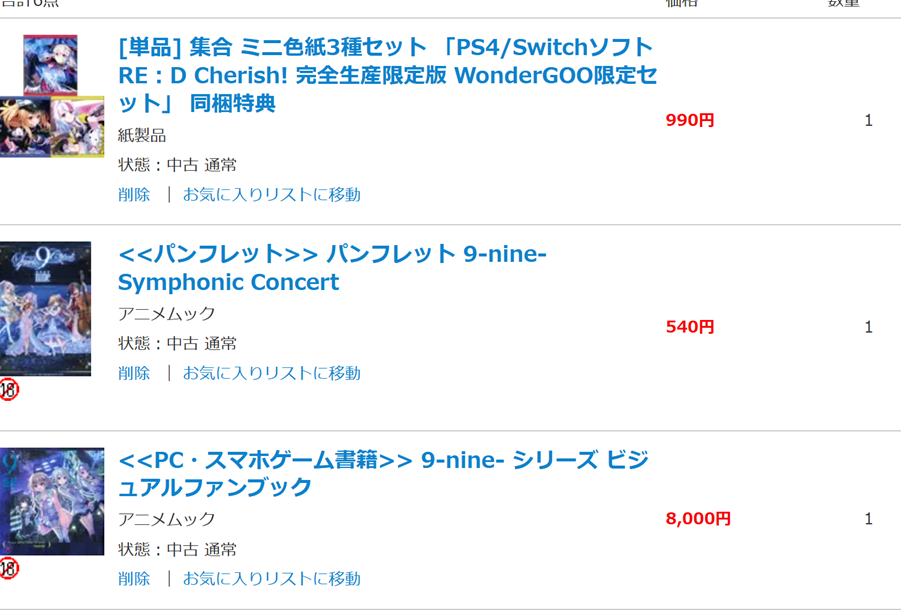This screenshot has width=901, height=610.
Task: Click the 540円 price
Action: click(x=690, y=327)
